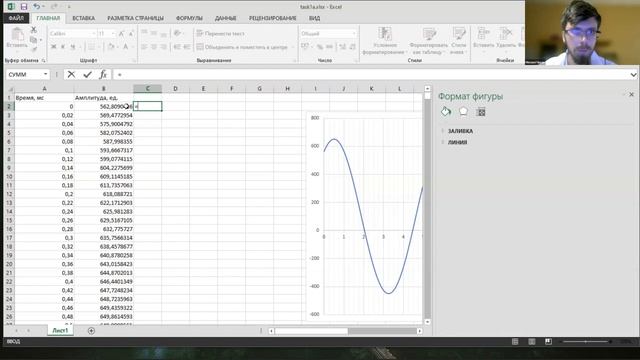Toggle middle vertical alignment
This screenshot has width=640, height=360.
pyautogui.click(x=154, y=33)
